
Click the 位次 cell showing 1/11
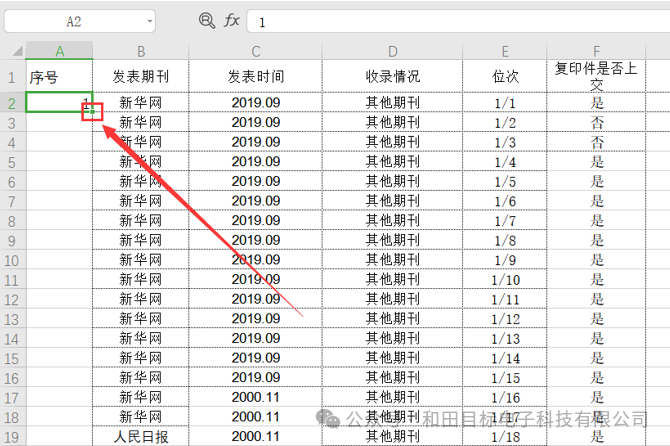tap(505, 299)
